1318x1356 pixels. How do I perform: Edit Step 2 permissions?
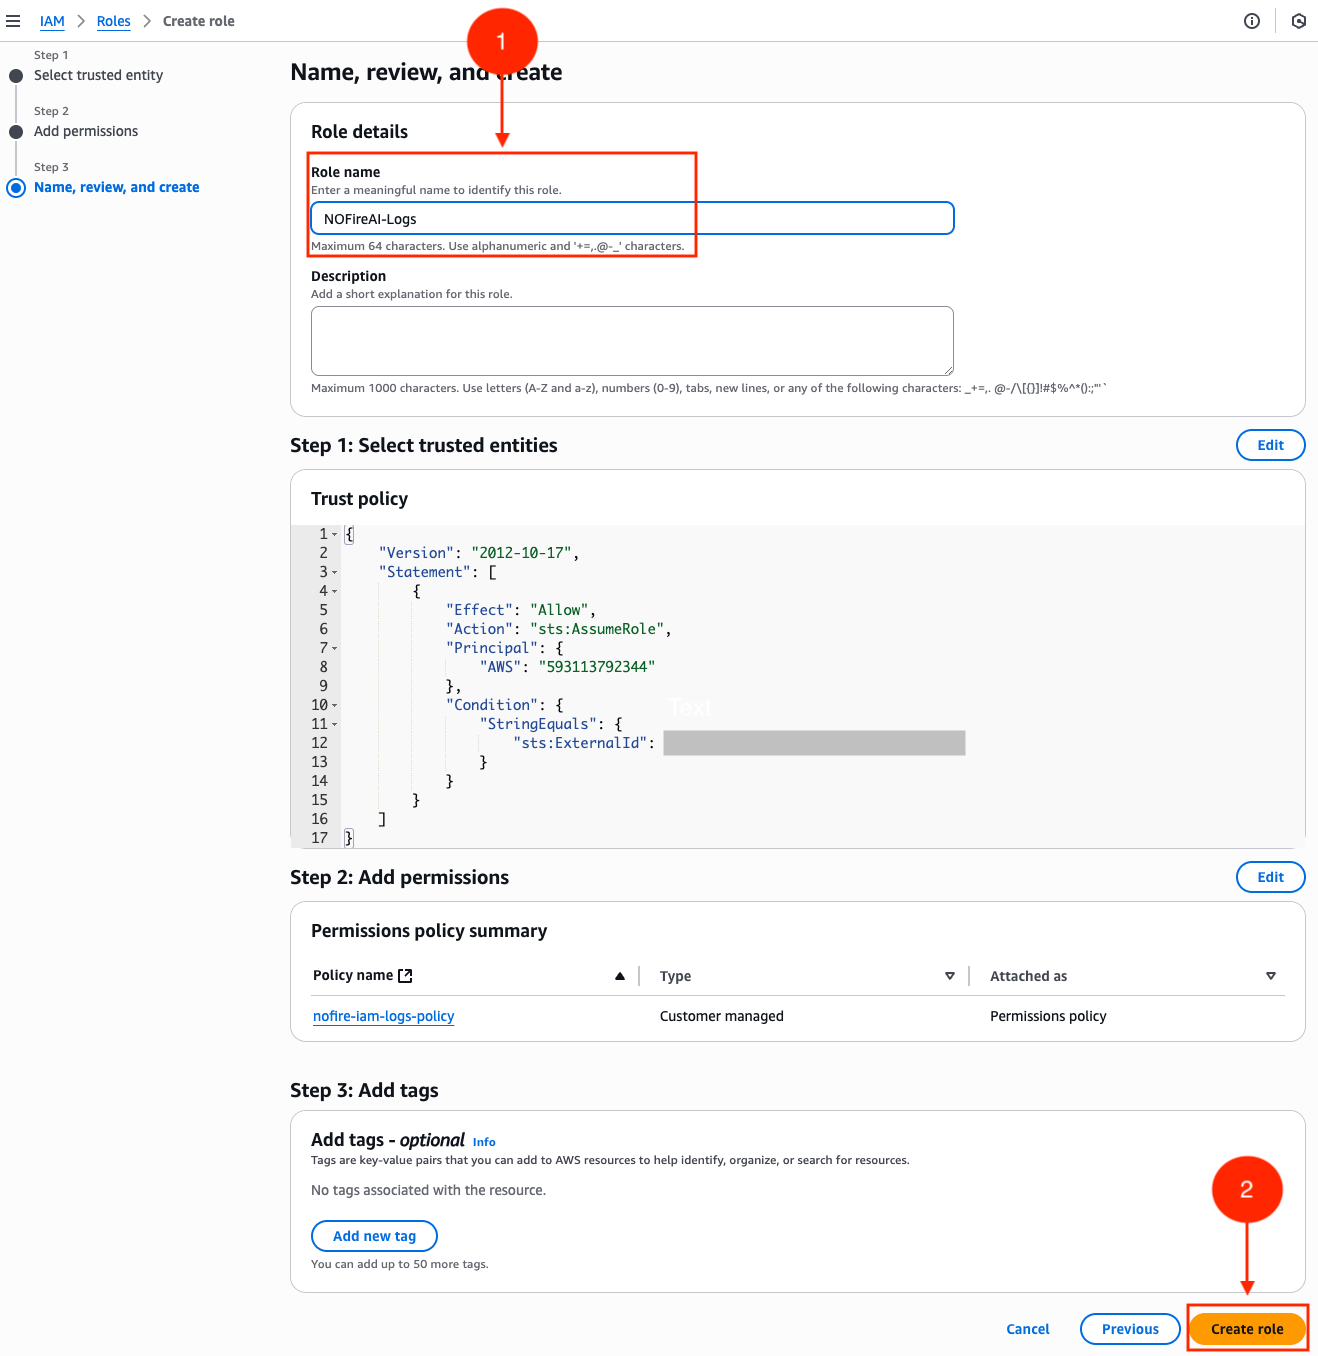[x=1271, y=877]
